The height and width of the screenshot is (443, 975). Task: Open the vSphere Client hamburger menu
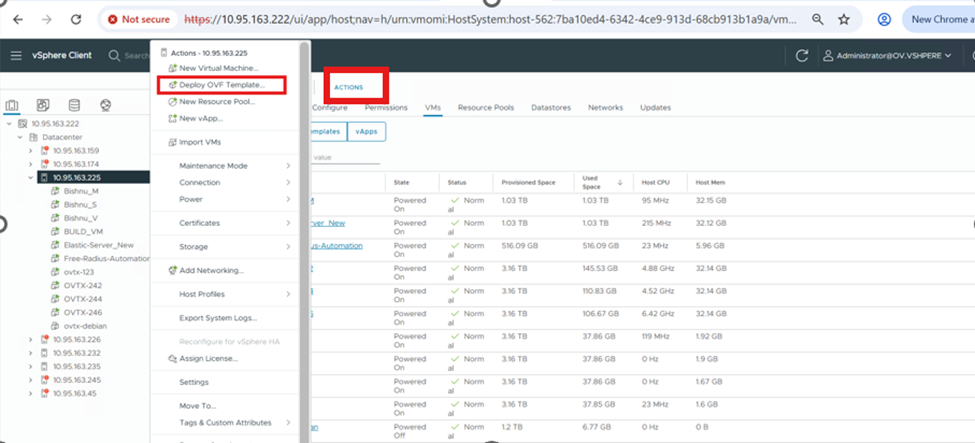[x=16, y=55]
